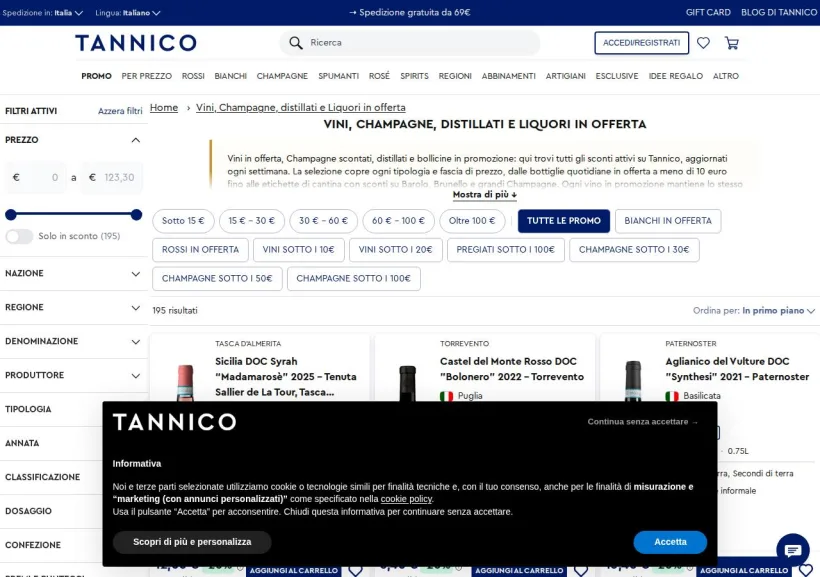
Task: Click Scopri di più e personalizza
Action: coord(192,542)
